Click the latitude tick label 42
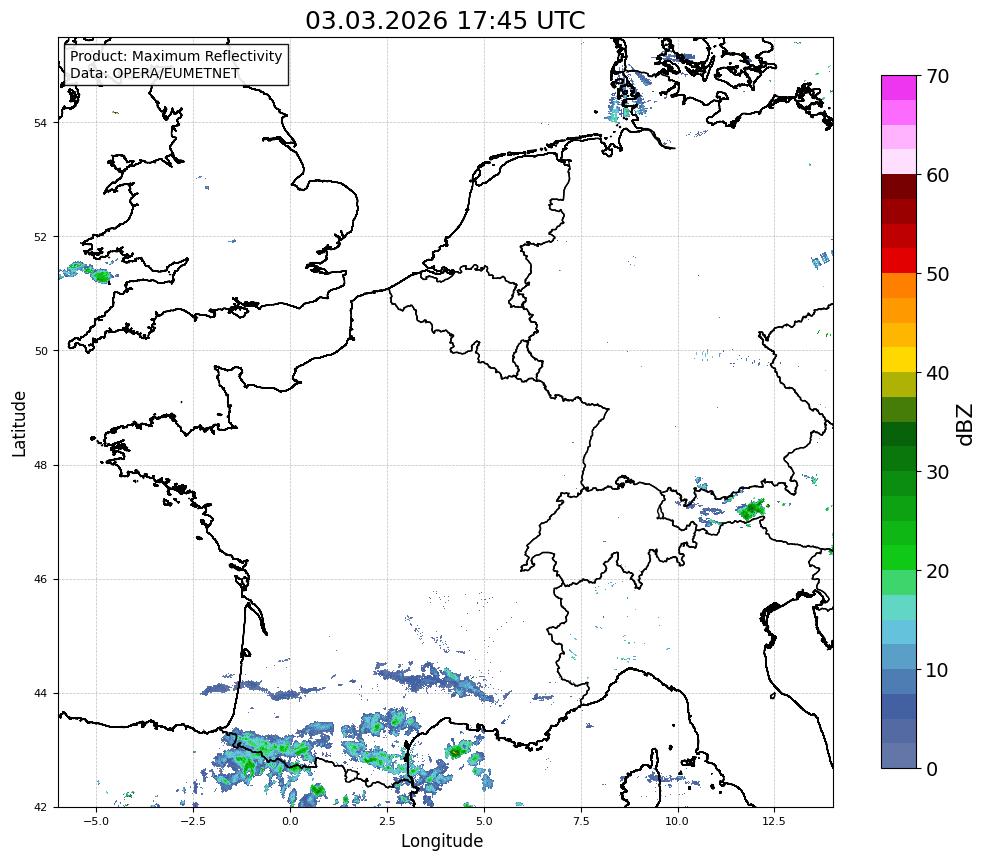 click(x=40, y=807)
